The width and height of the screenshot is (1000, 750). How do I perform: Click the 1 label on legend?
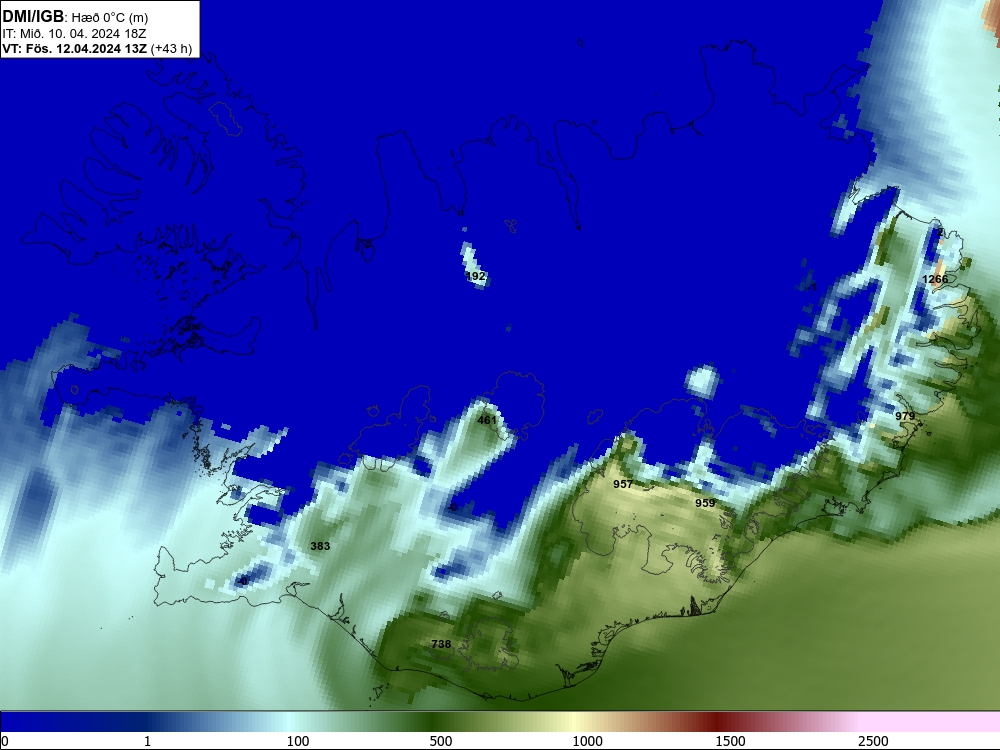[147, 741]
